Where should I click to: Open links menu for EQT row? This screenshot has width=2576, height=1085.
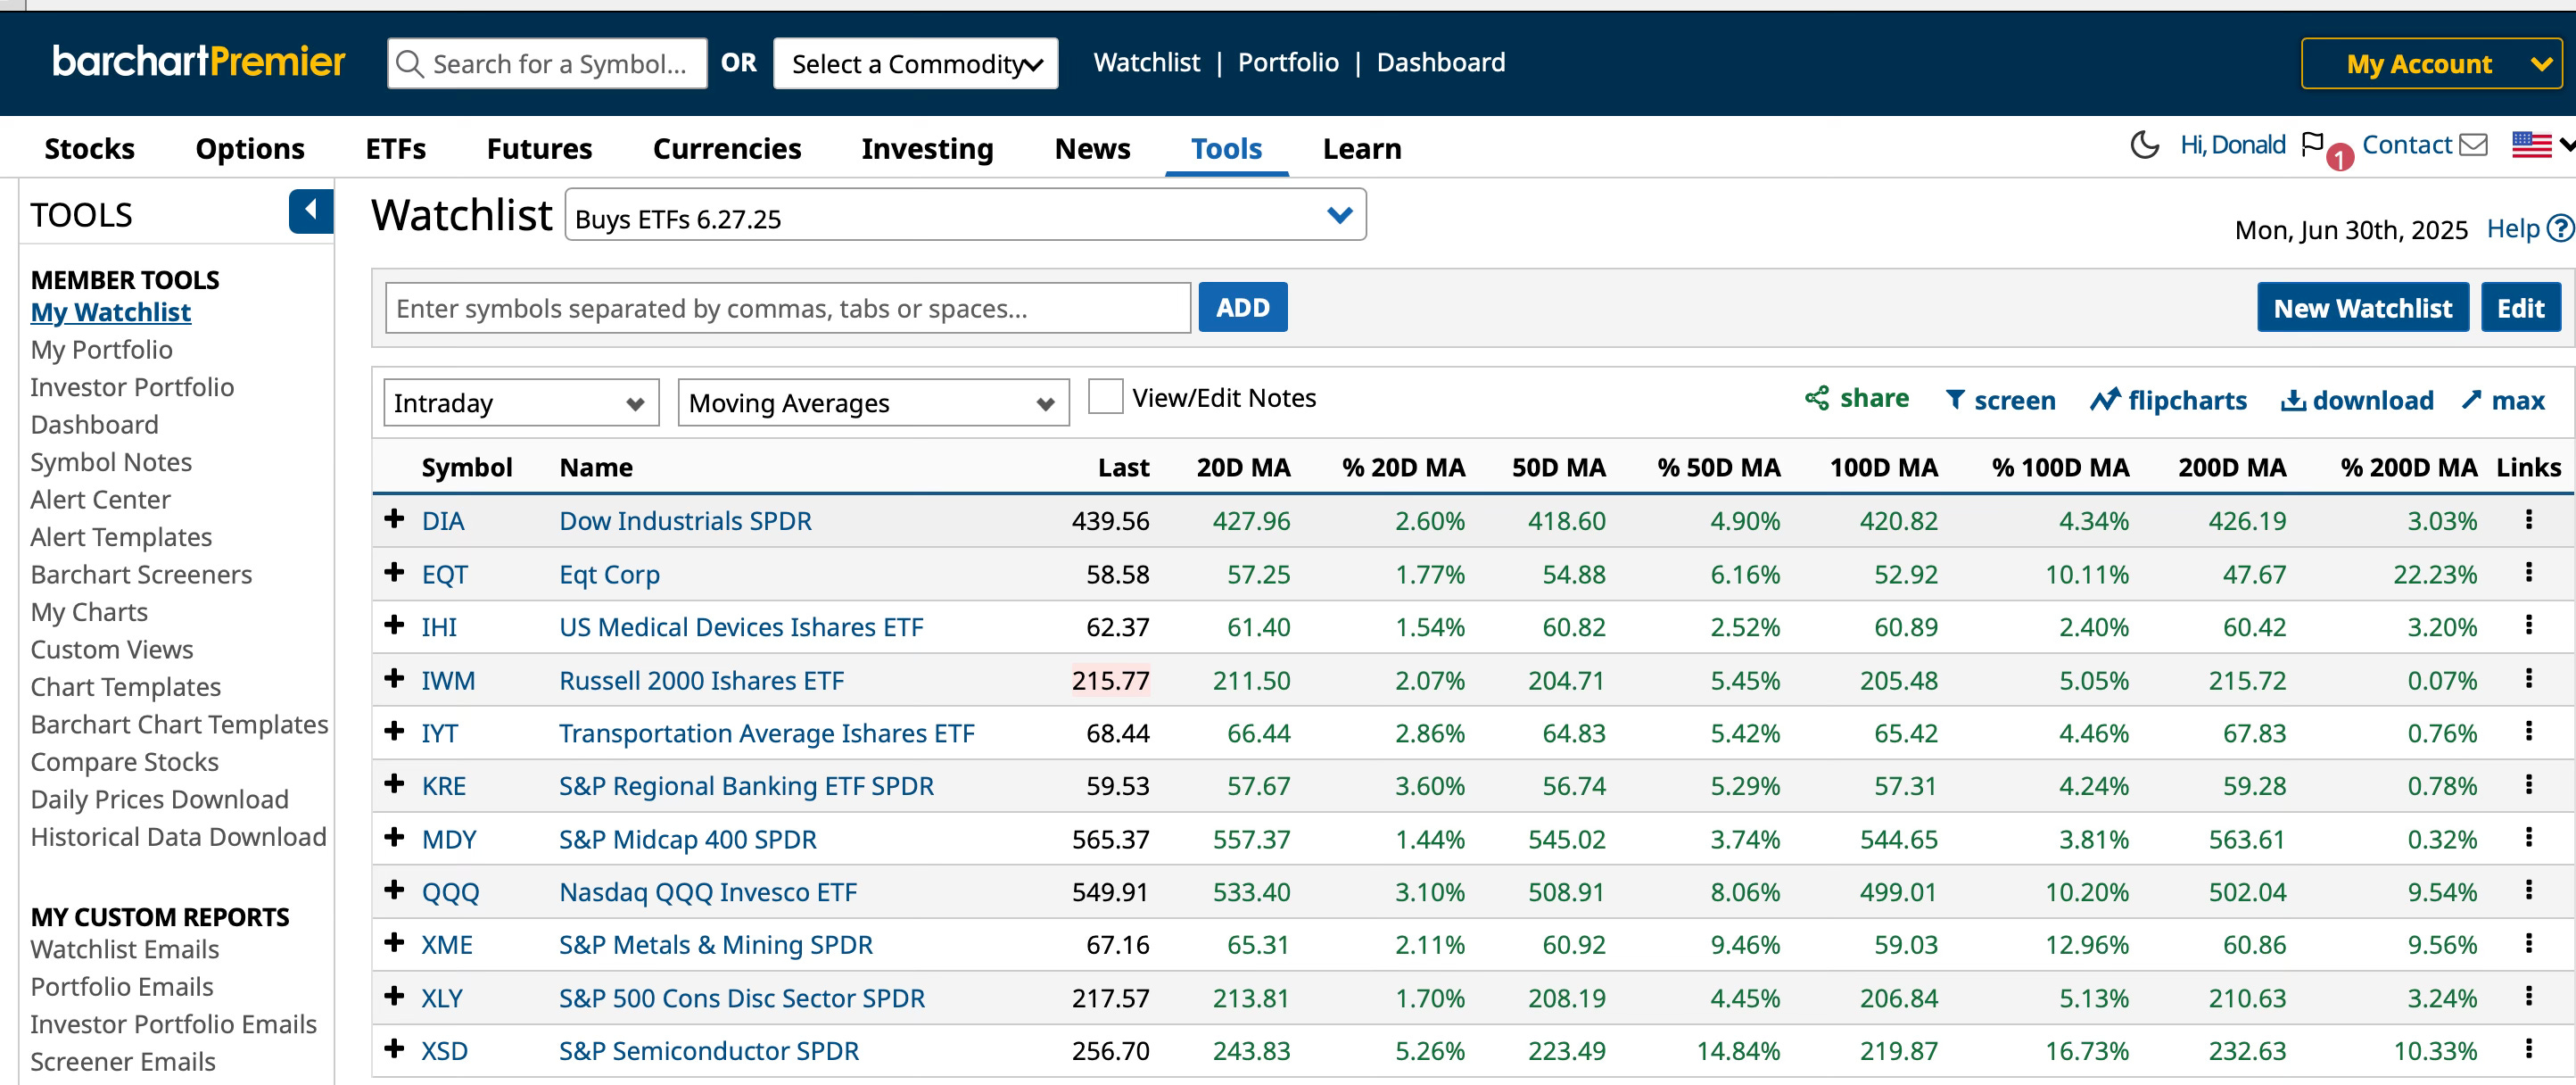click(2529, 573)
